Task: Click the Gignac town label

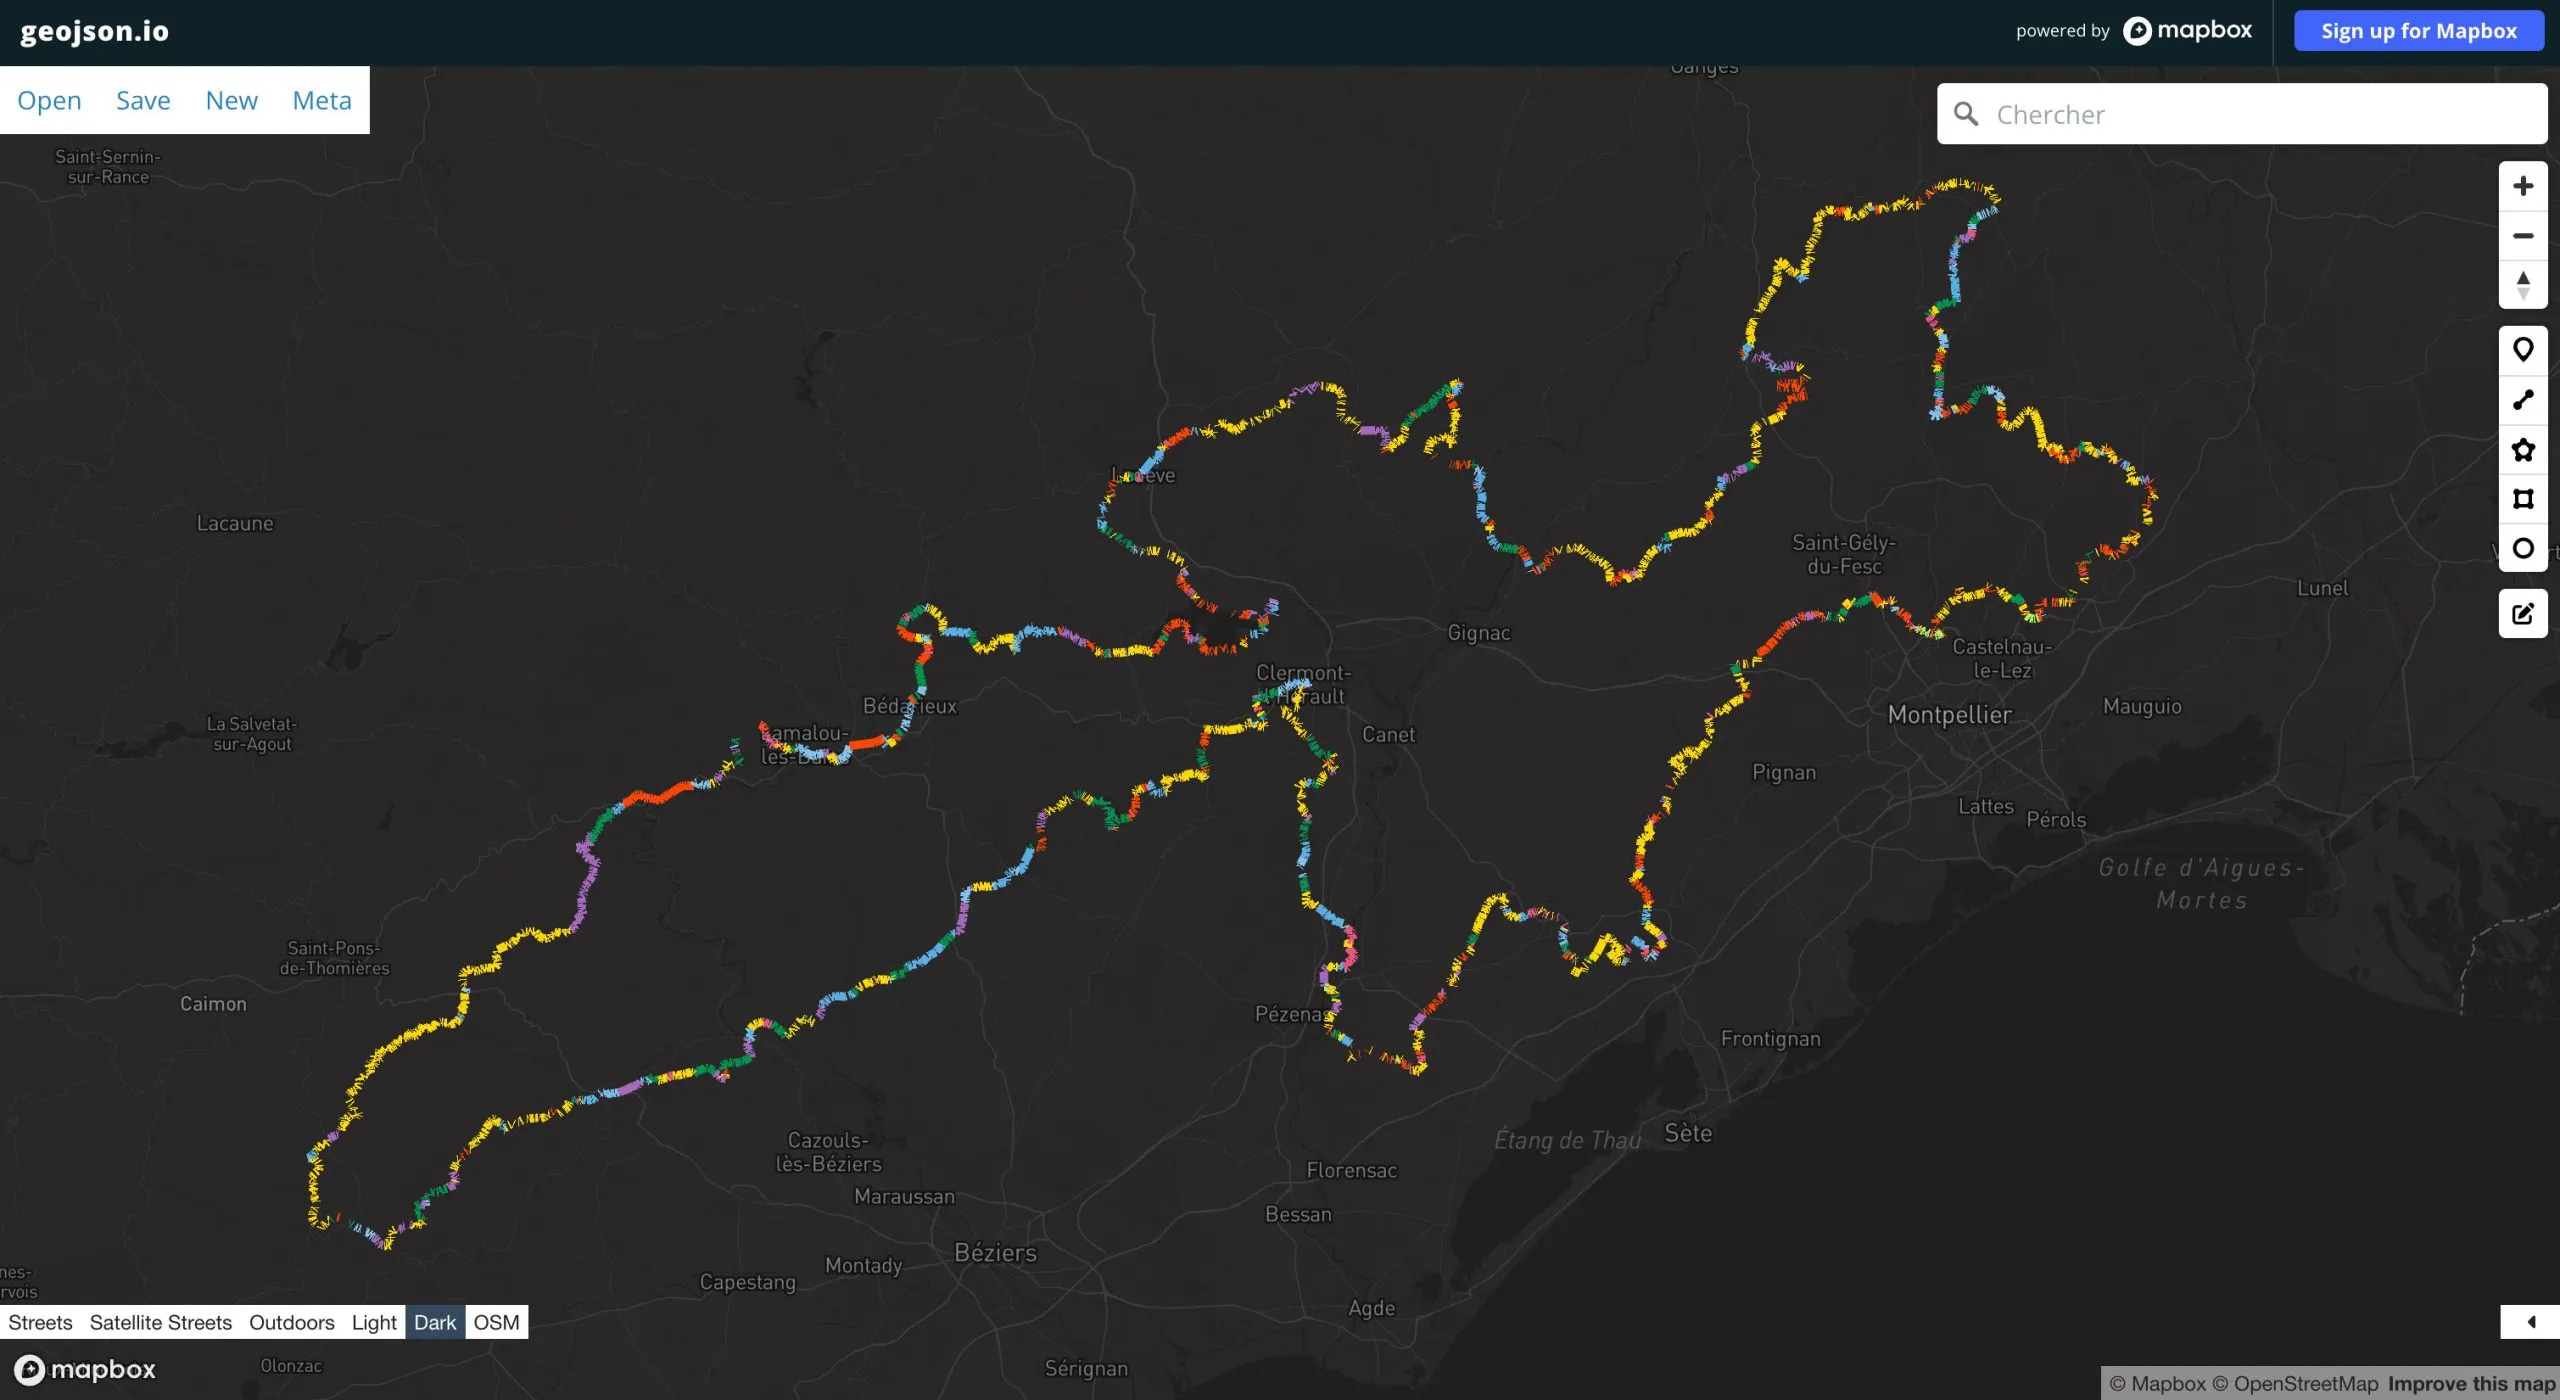Action: pyautogui.click(x=1479, y=633)
